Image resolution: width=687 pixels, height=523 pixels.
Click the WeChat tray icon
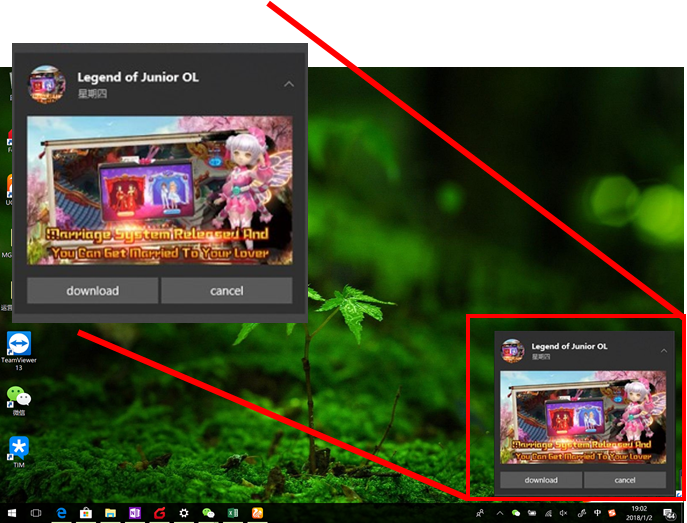point(516,513)
